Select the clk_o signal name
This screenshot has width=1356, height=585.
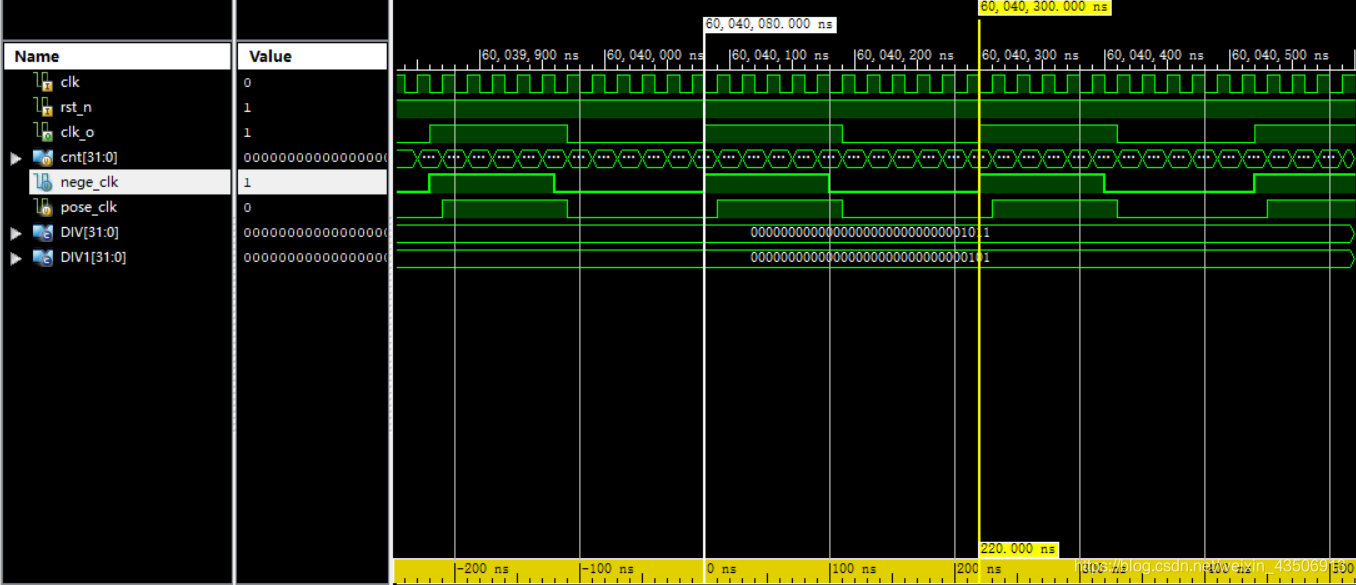coord(77,132)
